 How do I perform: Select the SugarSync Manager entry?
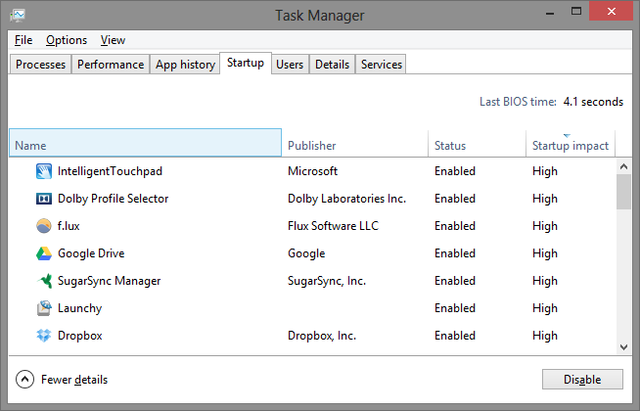109,281
